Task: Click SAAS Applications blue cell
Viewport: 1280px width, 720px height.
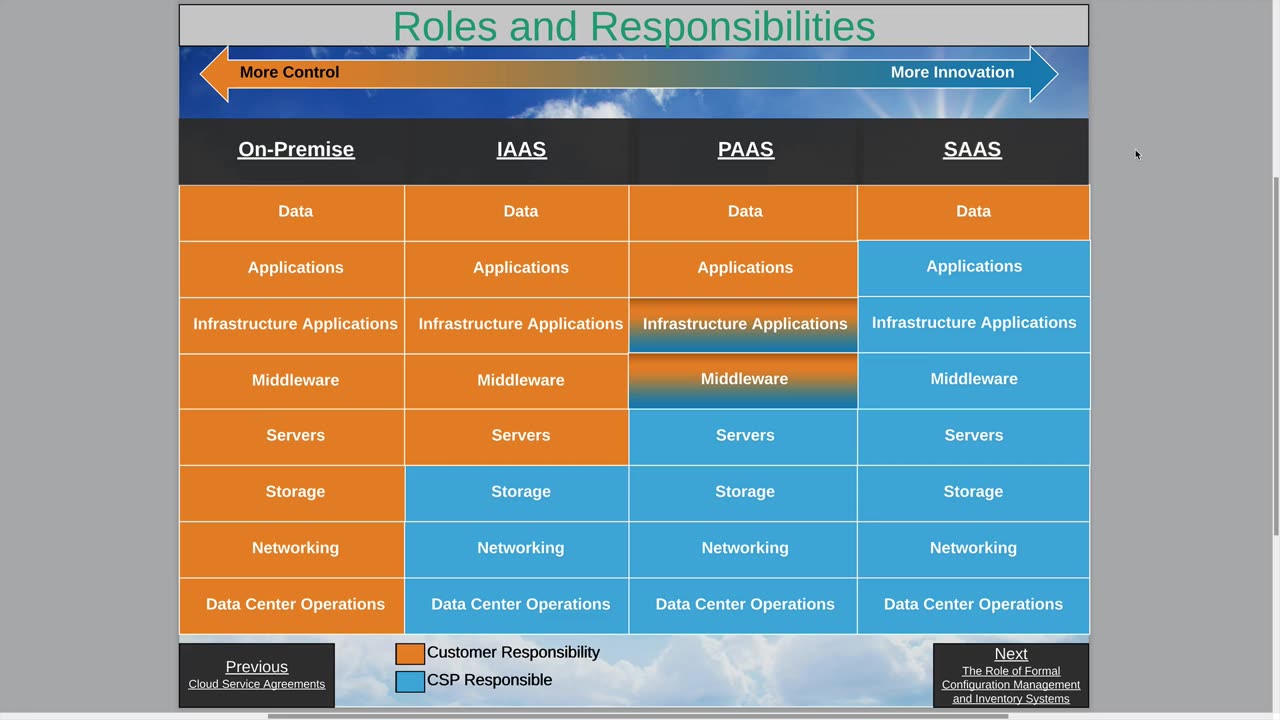Action: pos(973,267)
